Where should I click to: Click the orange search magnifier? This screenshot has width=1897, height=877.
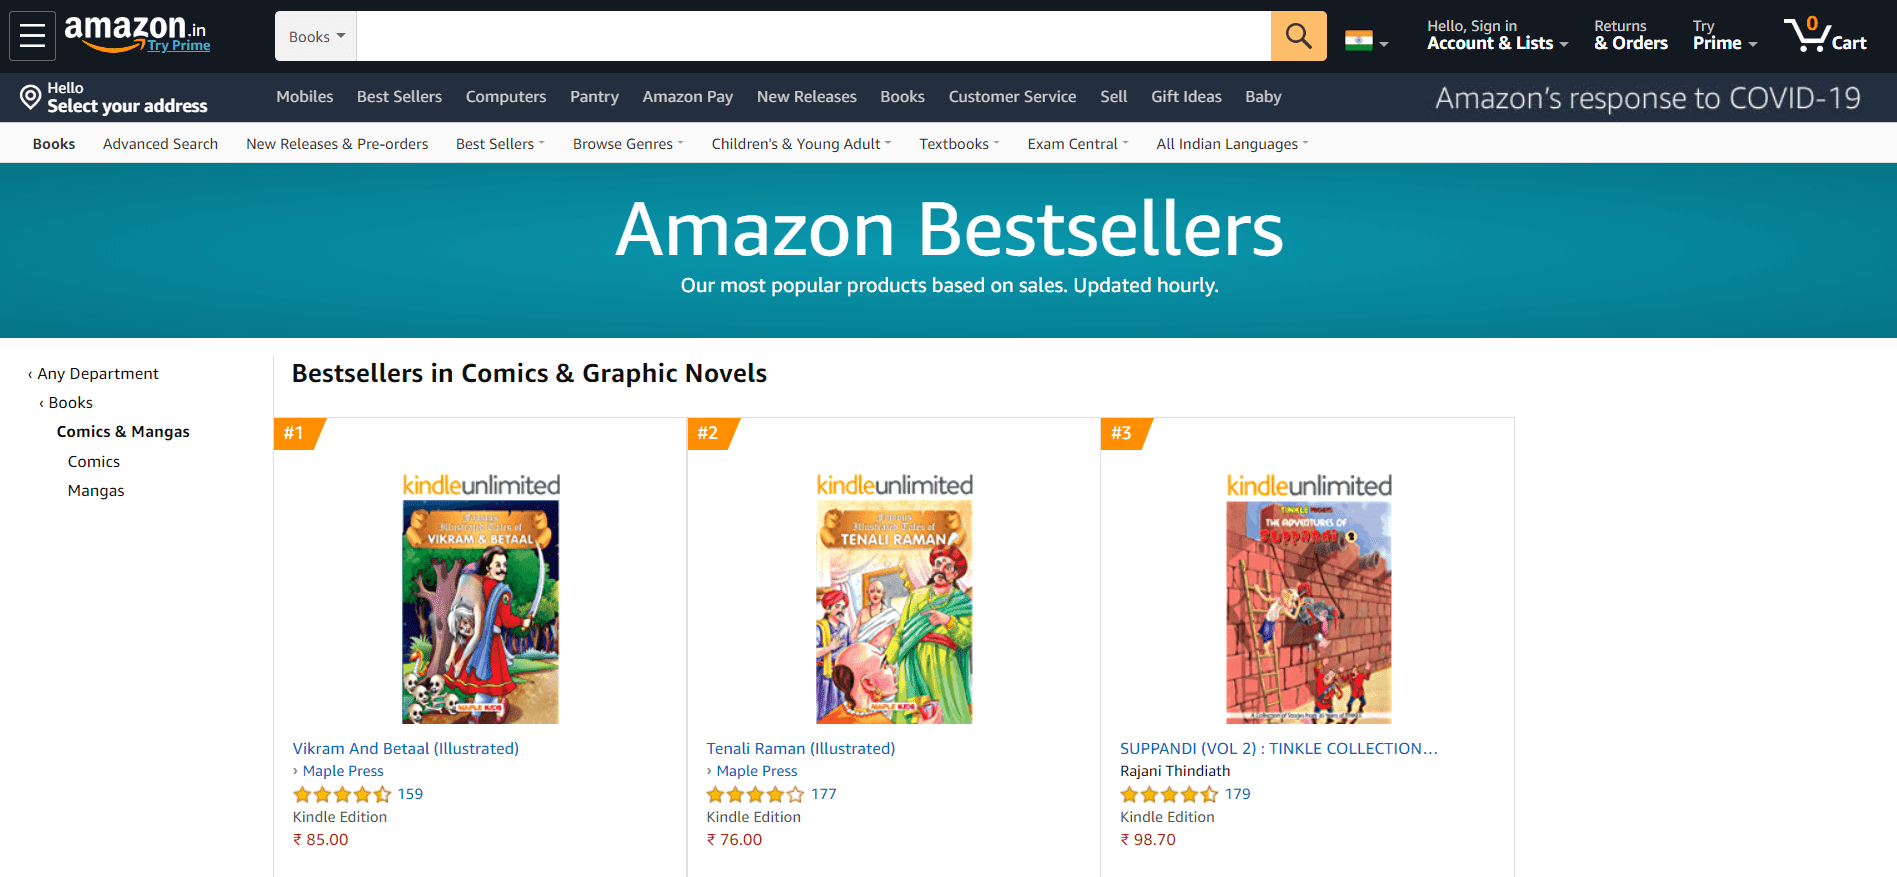(1297, 35)
